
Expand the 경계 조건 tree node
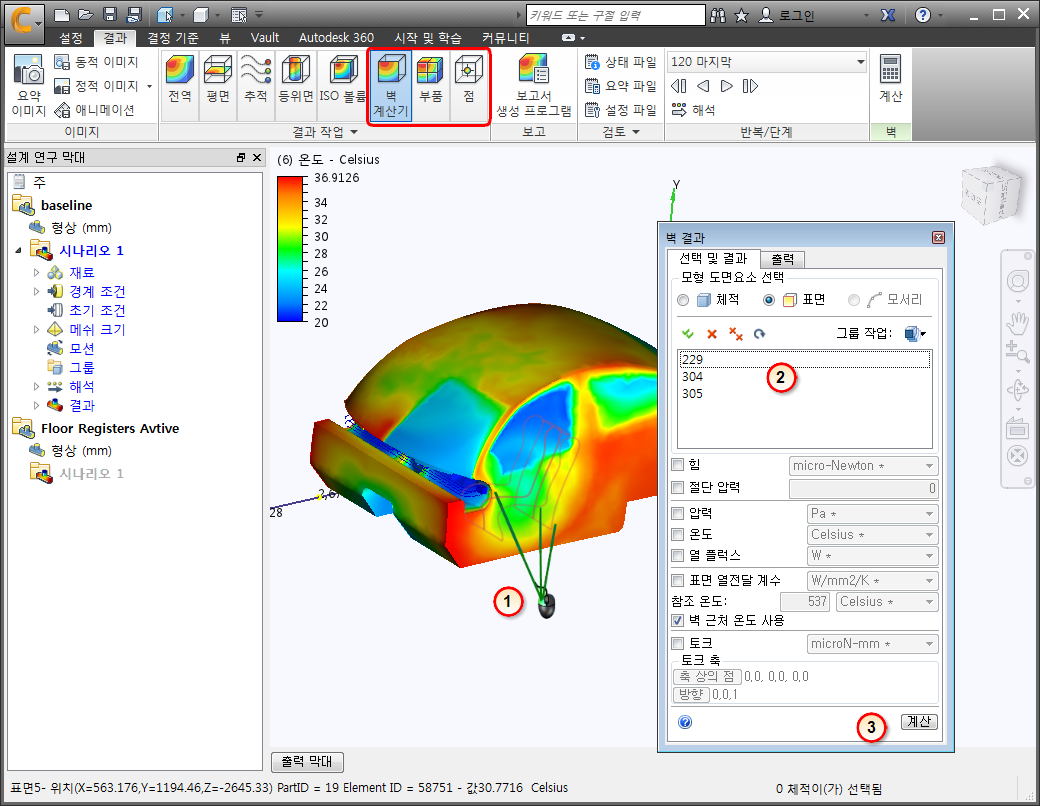point(36,291)
